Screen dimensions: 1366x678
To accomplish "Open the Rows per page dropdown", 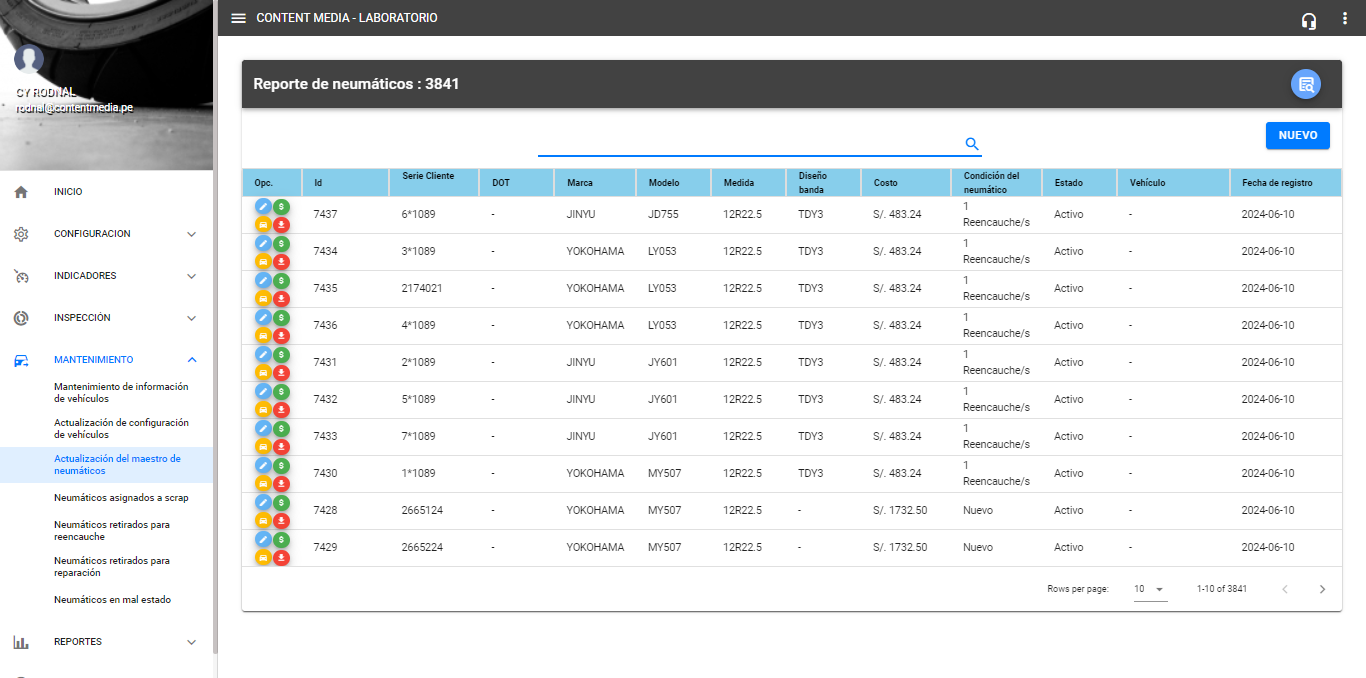I will (1150, 589).
